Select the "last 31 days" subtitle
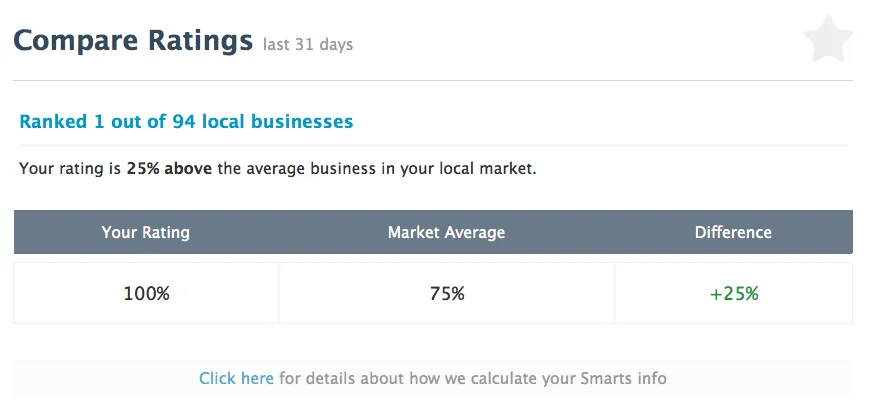871x419 pixels. (308, 45)
